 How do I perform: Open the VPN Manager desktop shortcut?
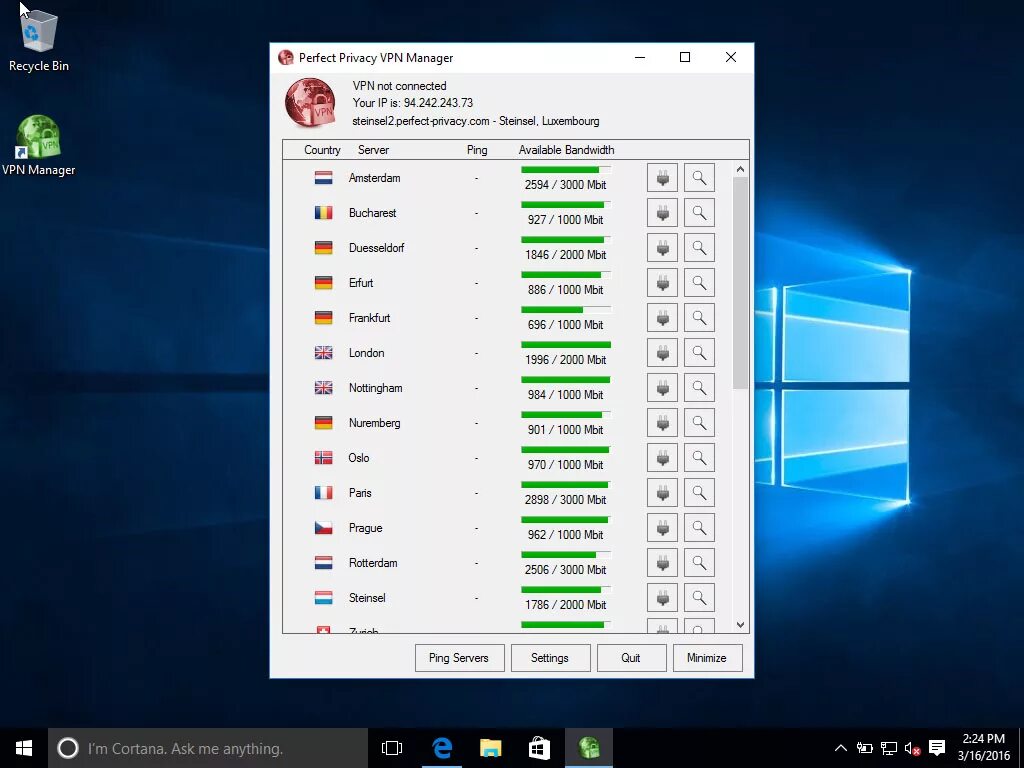click(x=39, y=145)
